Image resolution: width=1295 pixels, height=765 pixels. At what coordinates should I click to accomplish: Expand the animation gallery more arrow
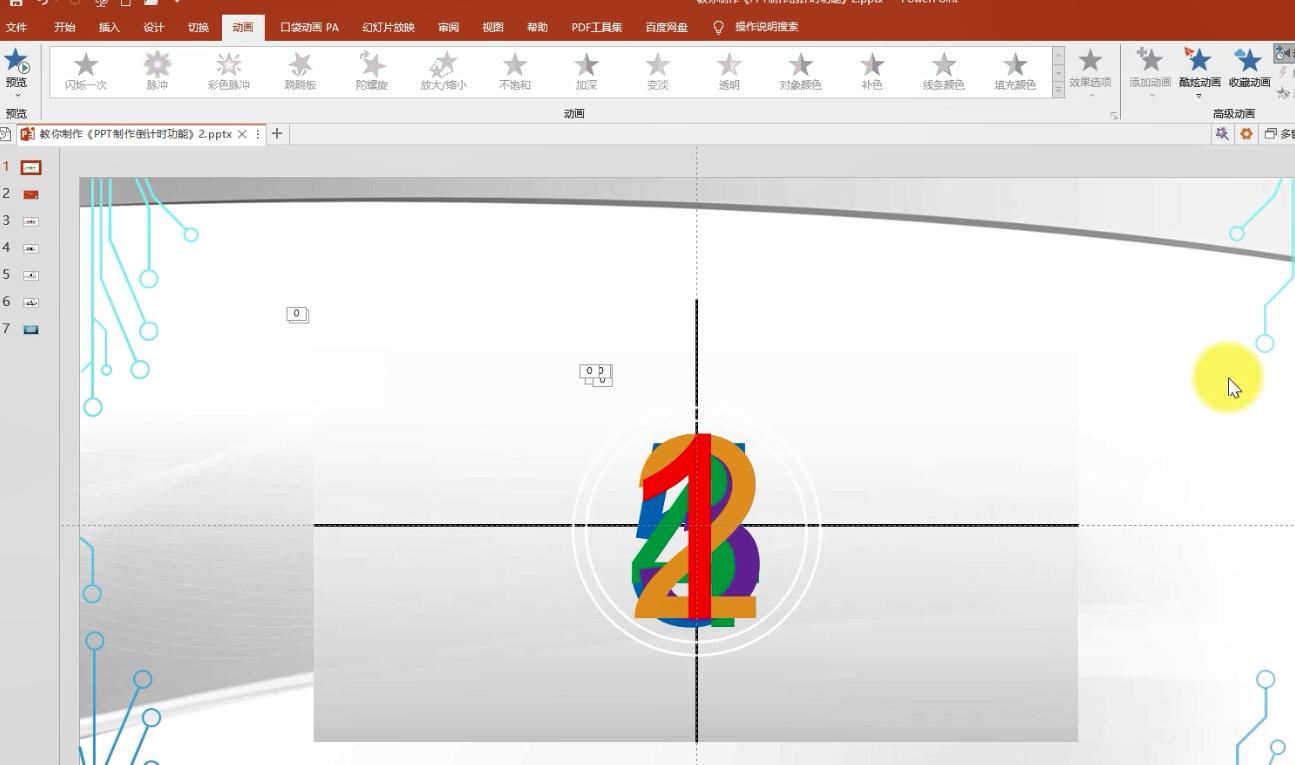coord(1059,91)
